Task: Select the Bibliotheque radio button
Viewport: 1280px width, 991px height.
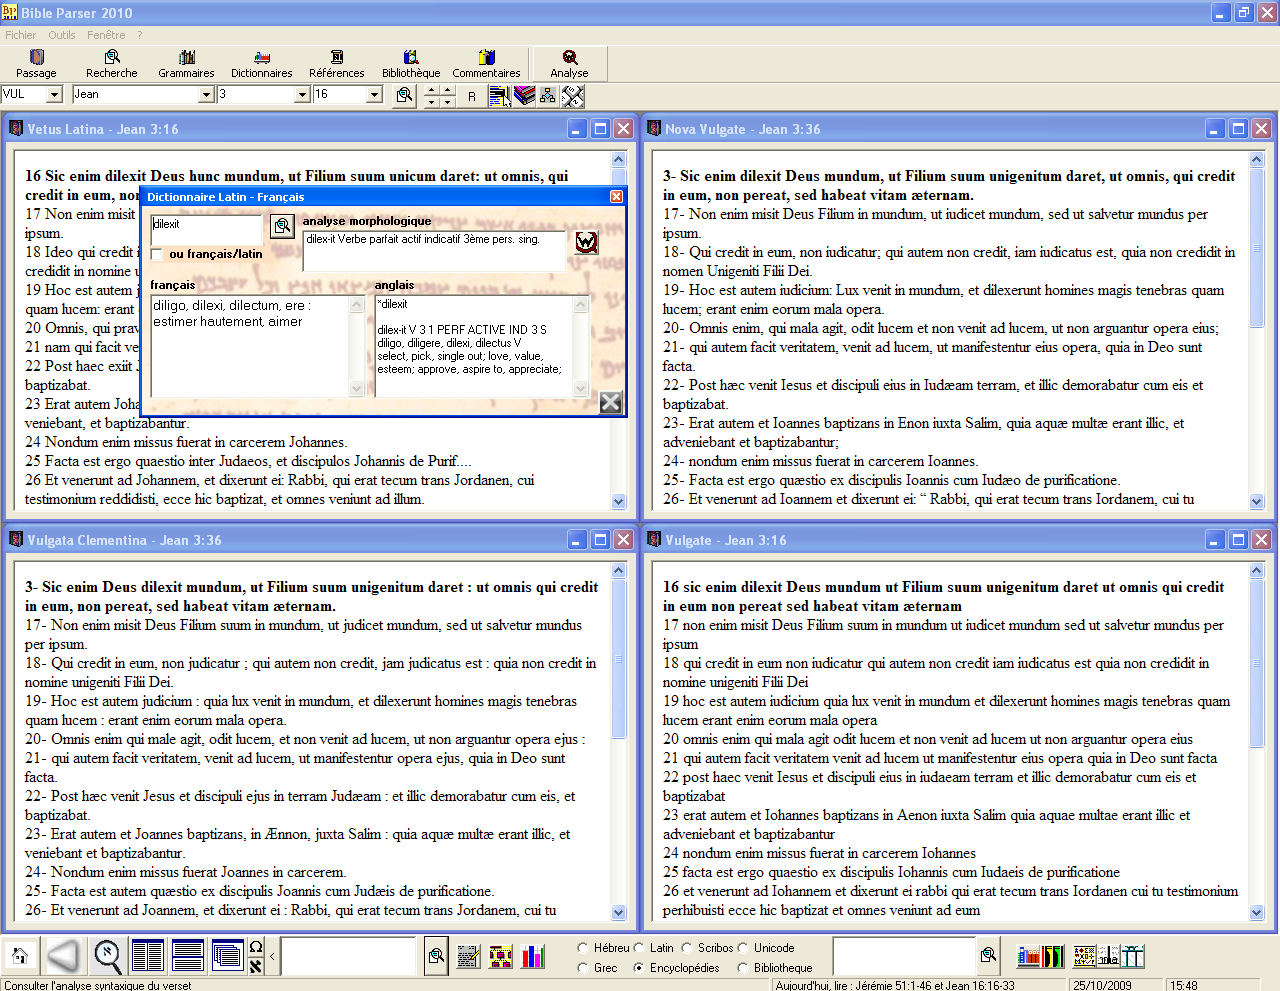Action: (x=743, y=968)
